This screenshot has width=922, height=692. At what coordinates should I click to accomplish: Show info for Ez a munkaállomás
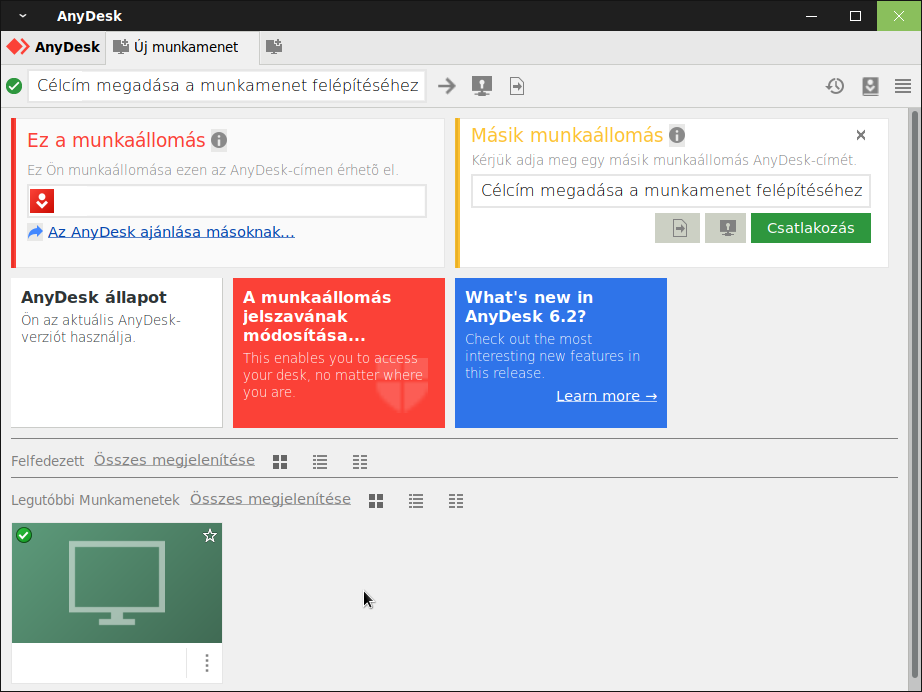[219, 141]
